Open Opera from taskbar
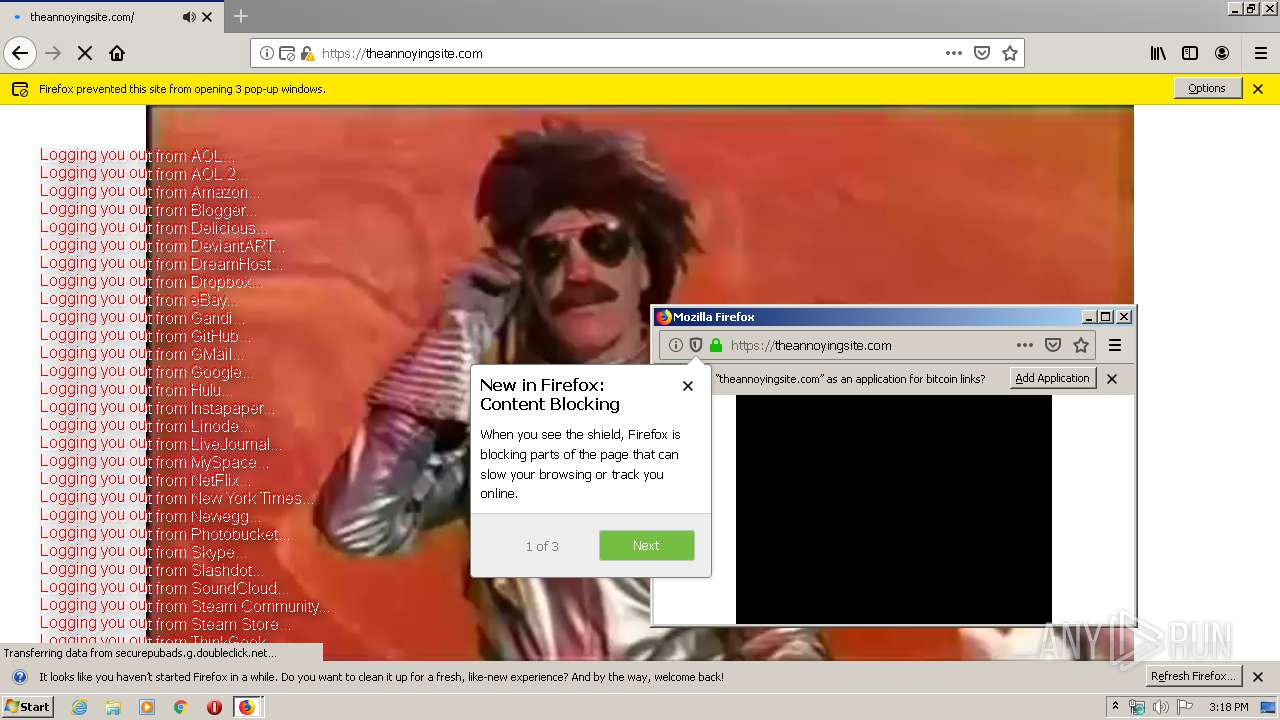 tap(214, 707)
